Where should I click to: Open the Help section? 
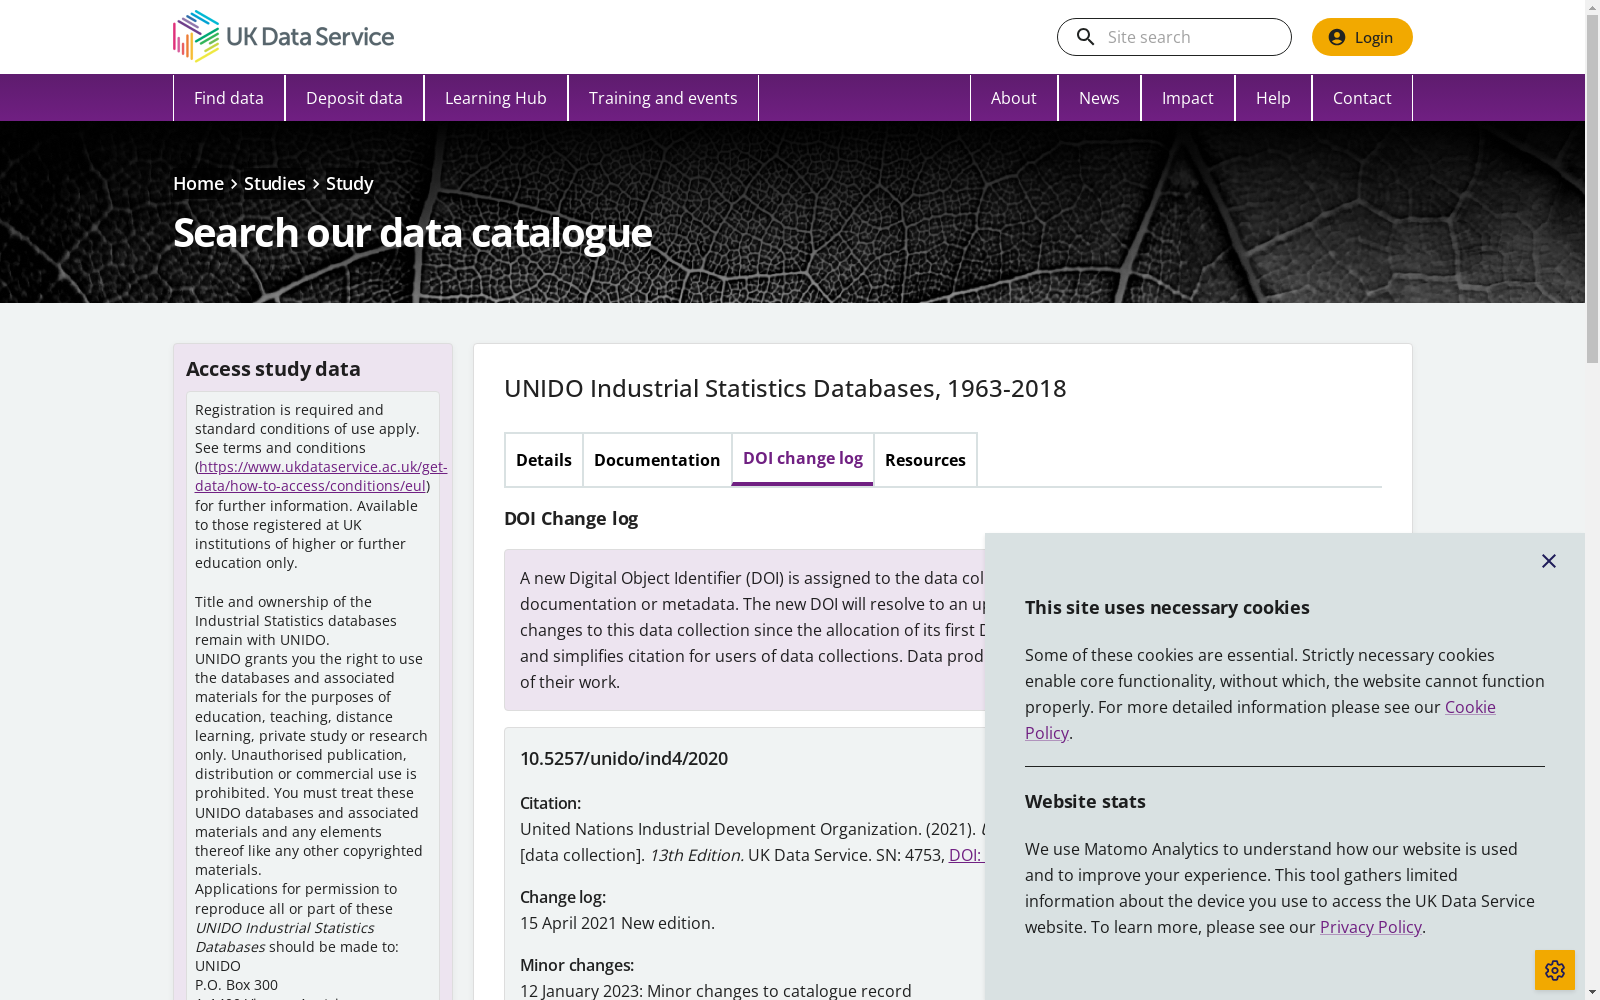point(1273,98)
